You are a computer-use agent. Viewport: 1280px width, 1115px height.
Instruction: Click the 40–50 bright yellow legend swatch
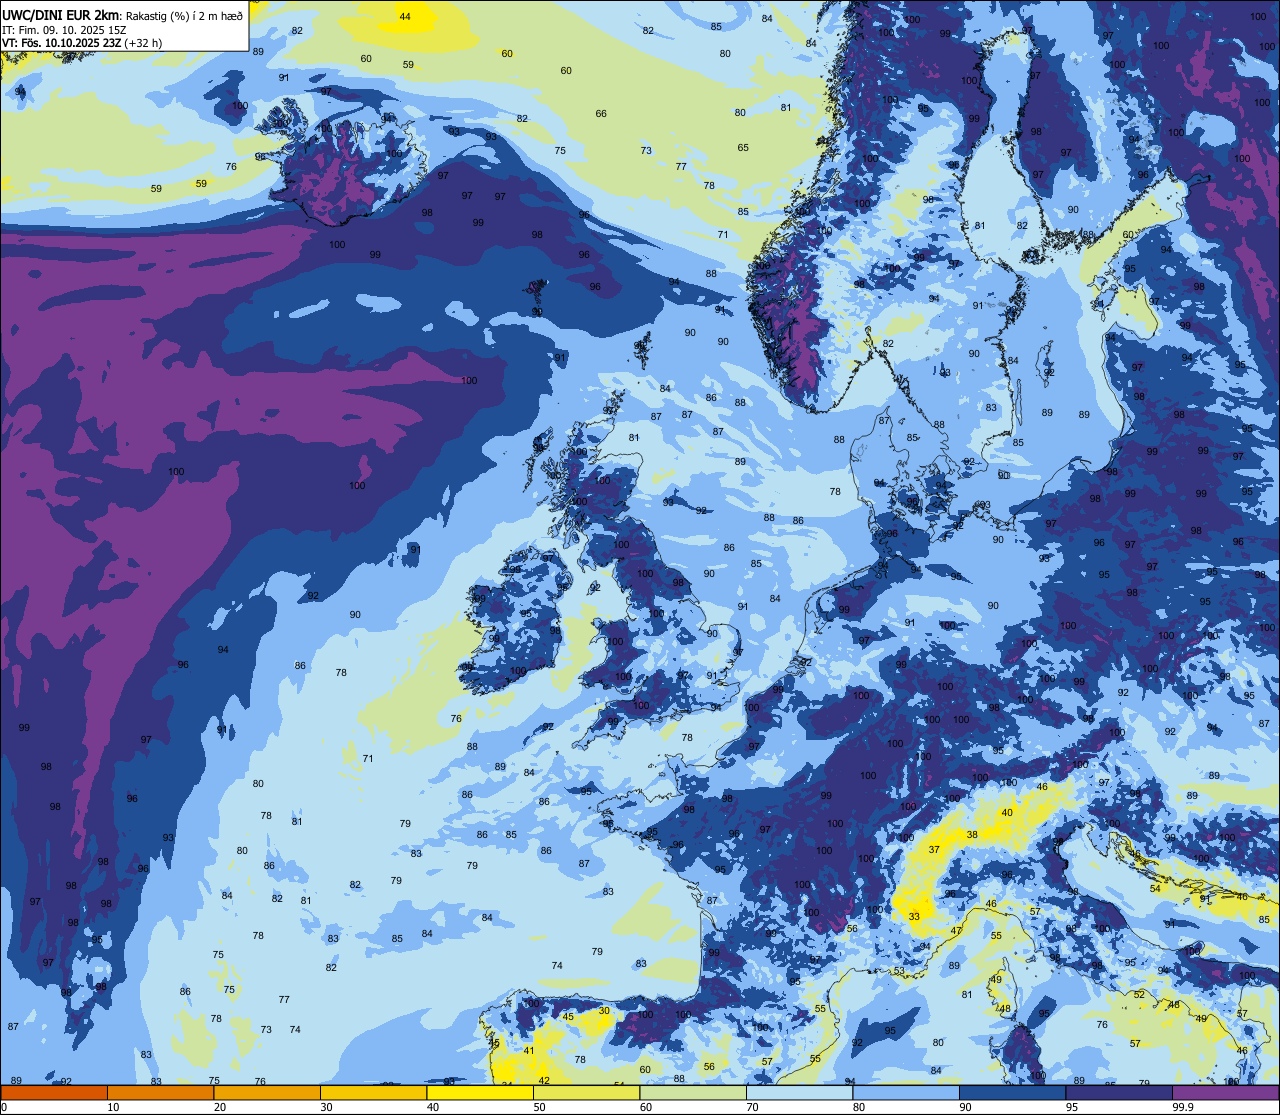tap(480, 1092)
